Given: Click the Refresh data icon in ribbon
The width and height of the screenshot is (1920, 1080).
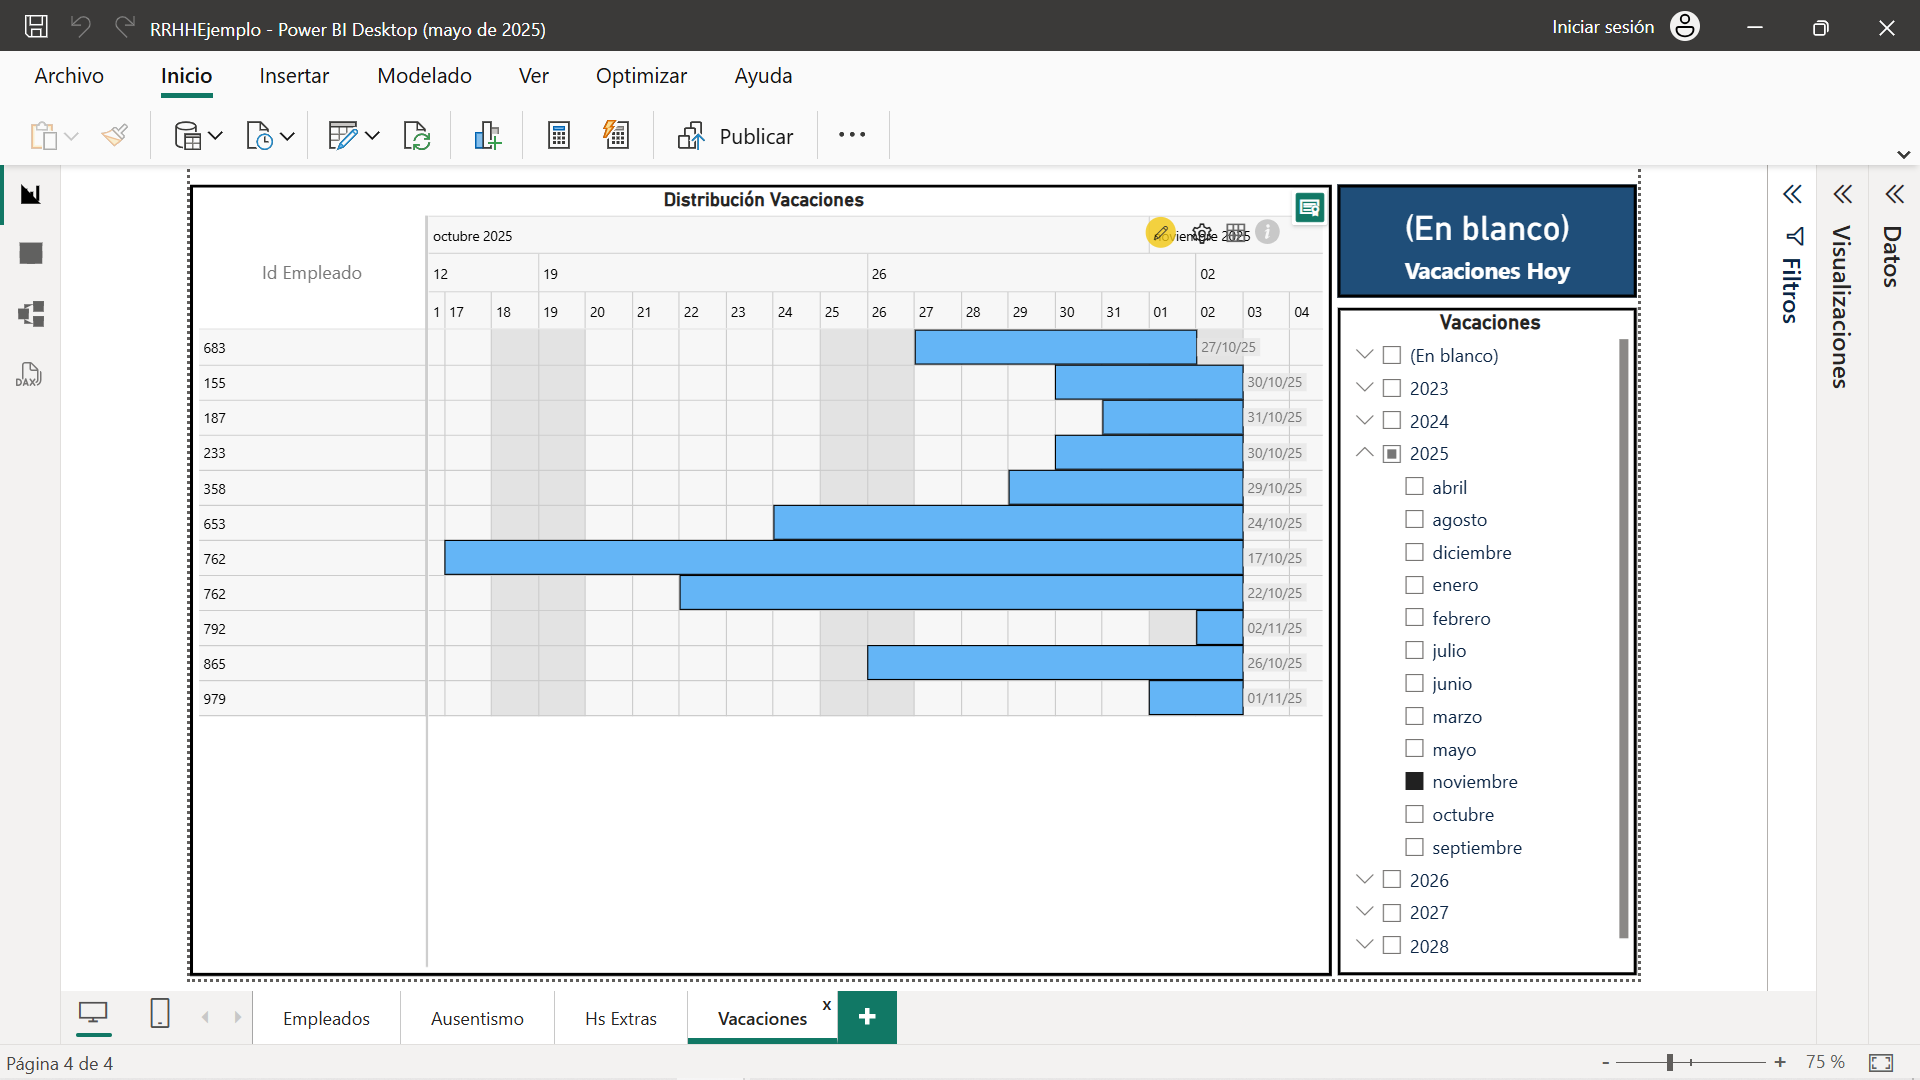Looking at the screenshot, I should click(416, 136).
